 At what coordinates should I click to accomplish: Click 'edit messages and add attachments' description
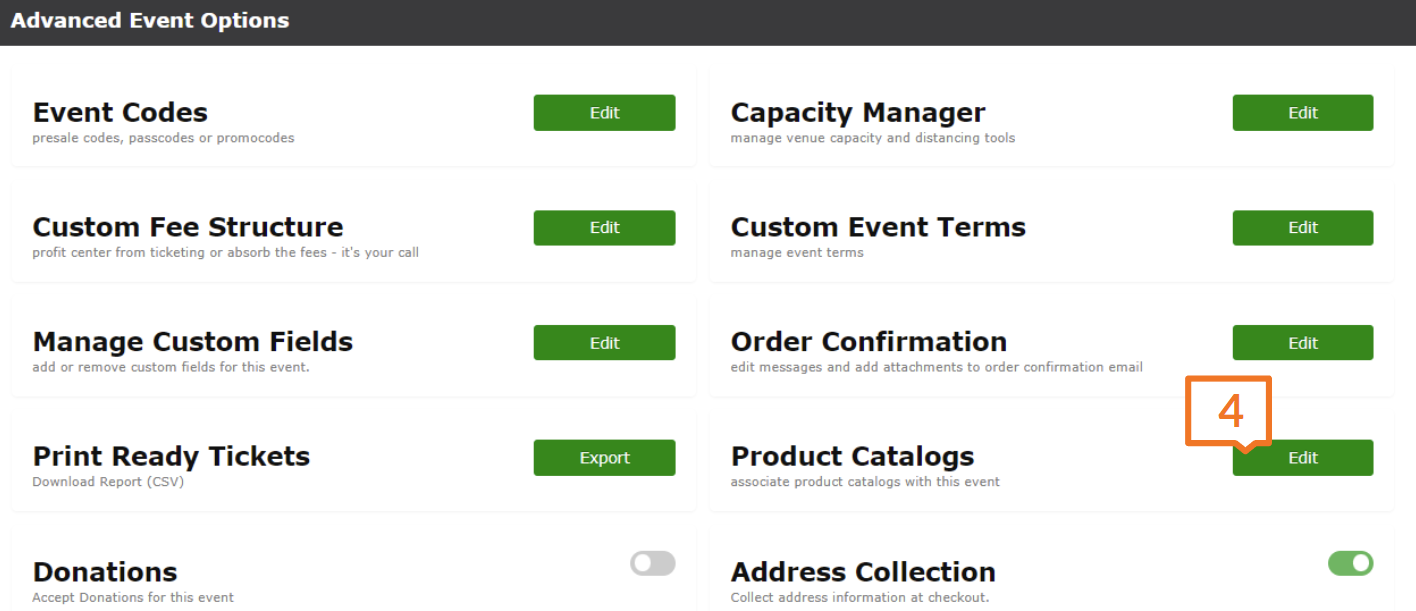click(937, 367)
